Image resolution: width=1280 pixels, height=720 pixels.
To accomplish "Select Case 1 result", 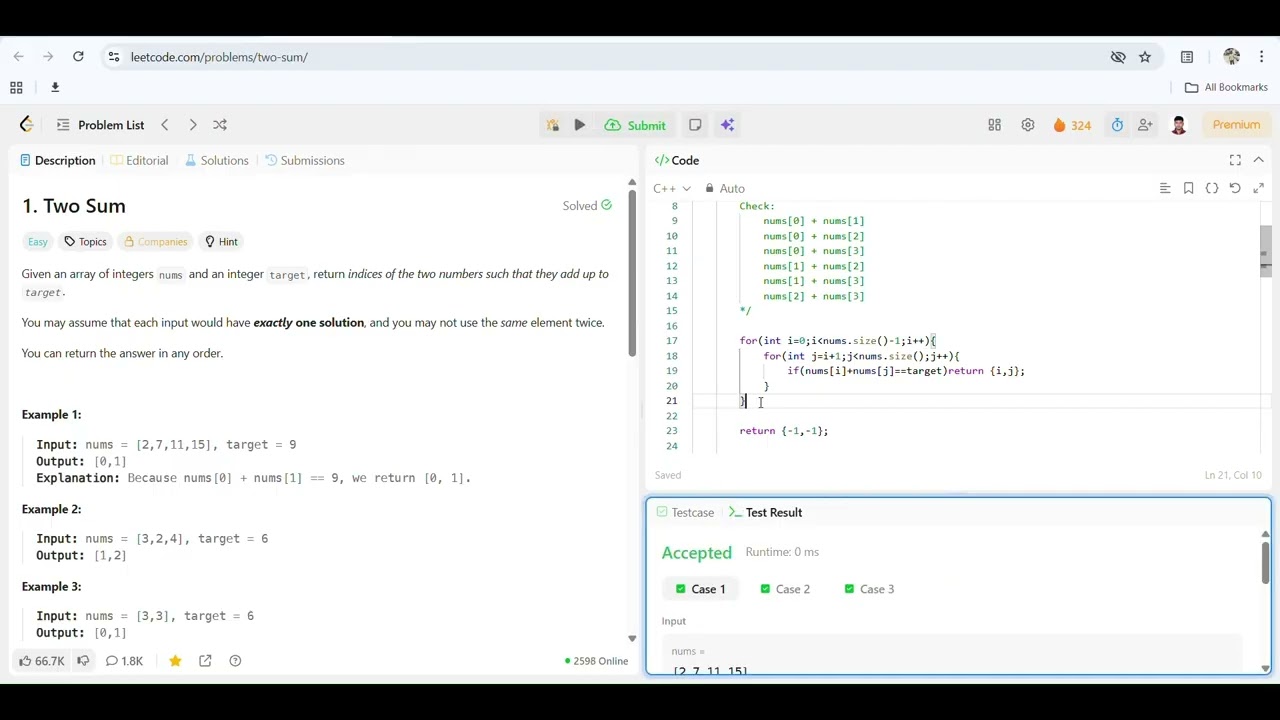I will (x=699, y=589).
